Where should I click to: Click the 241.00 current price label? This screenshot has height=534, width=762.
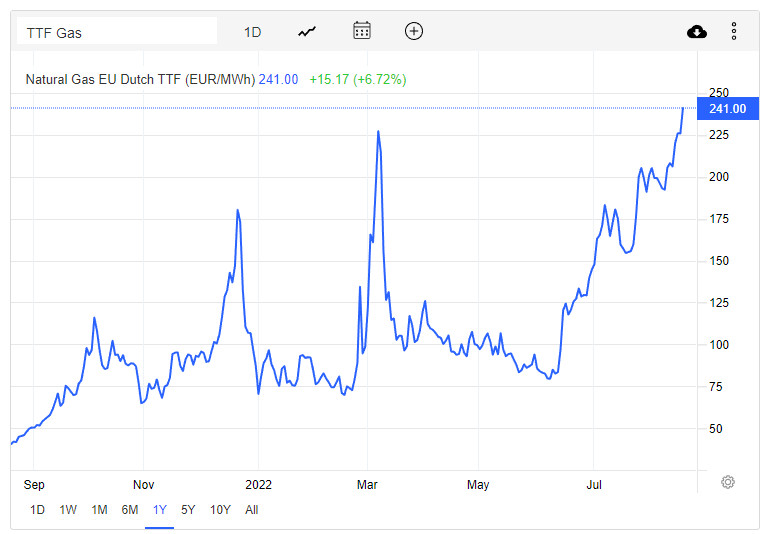pos(727,108)
